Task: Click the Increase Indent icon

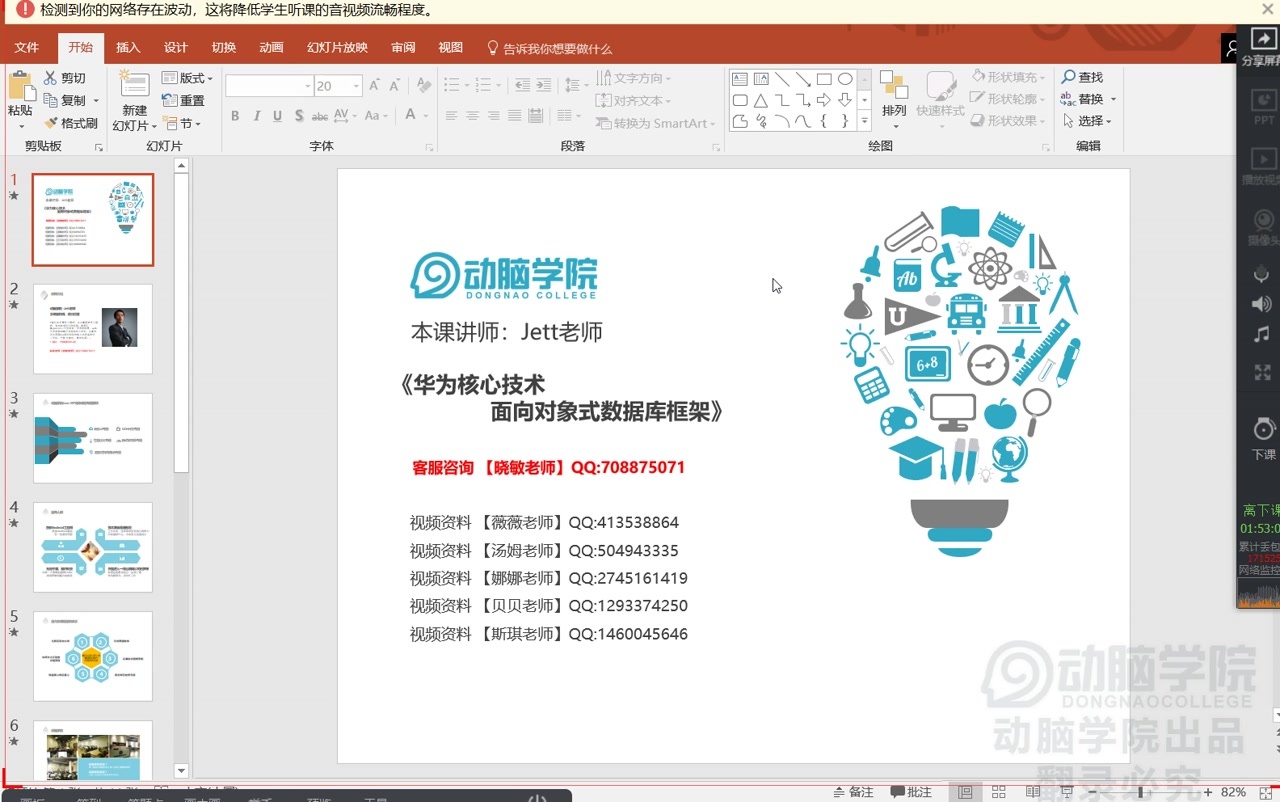Action: [x=543, y=86]
